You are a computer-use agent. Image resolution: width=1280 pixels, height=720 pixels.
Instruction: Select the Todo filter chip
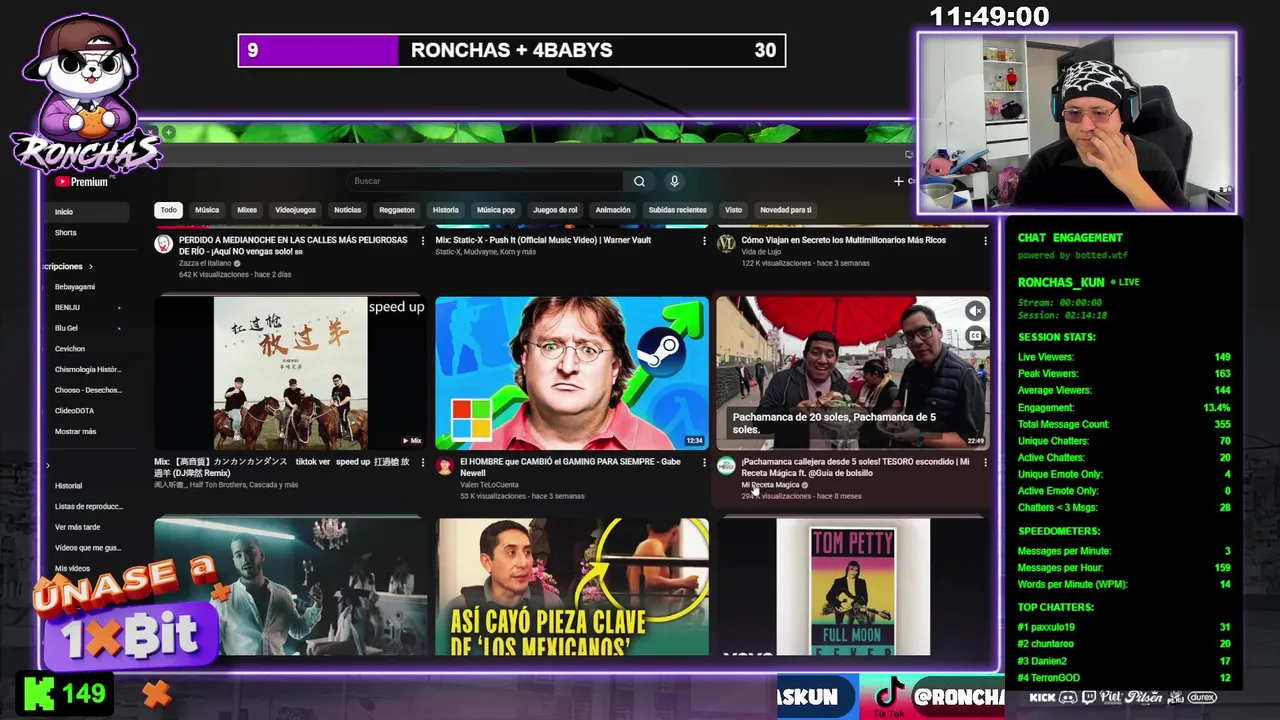168,210
